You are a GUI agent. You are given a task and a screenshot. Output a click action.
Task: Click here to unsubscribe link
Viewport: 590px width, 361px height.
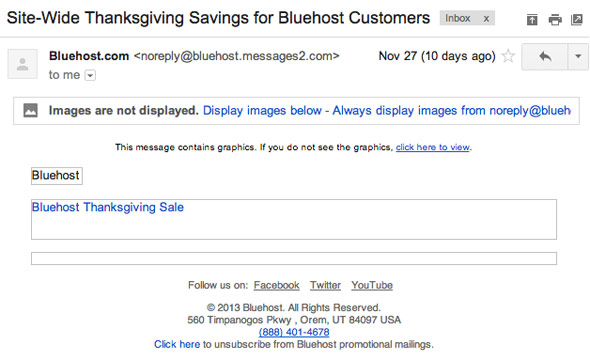tap(177, 344)
